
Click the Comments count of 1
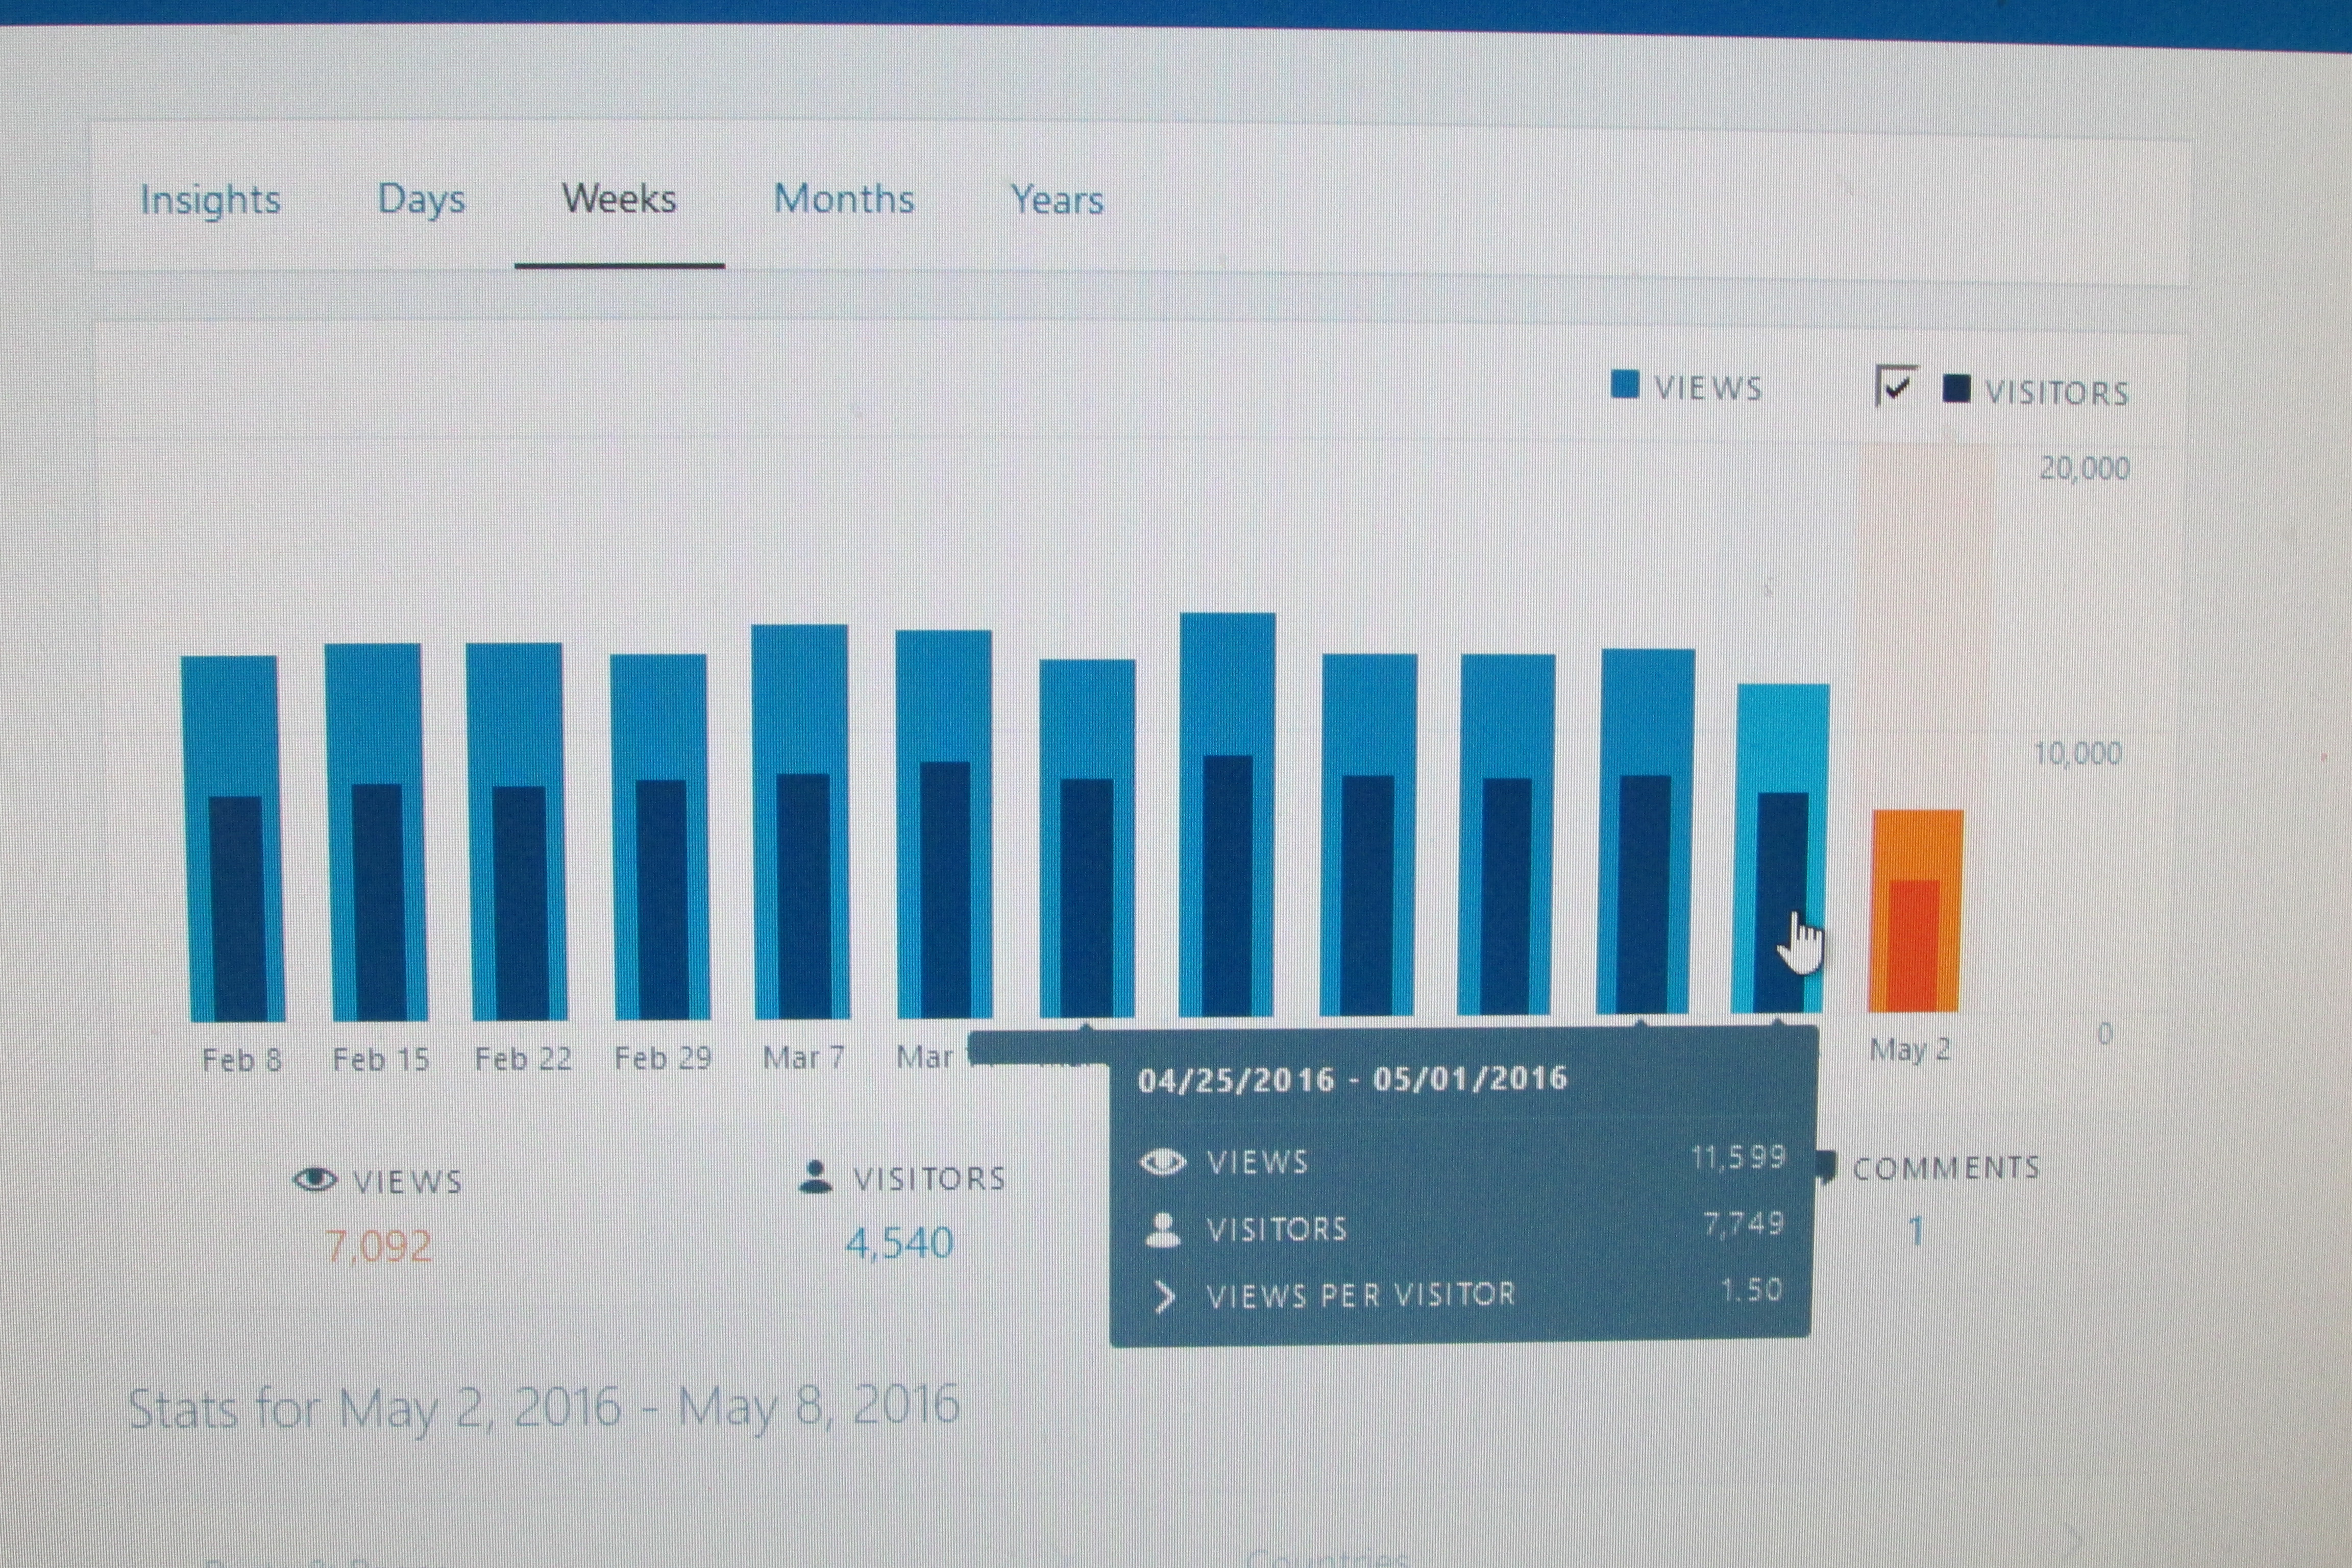pyautogui.click(x=1915, y=1231)
